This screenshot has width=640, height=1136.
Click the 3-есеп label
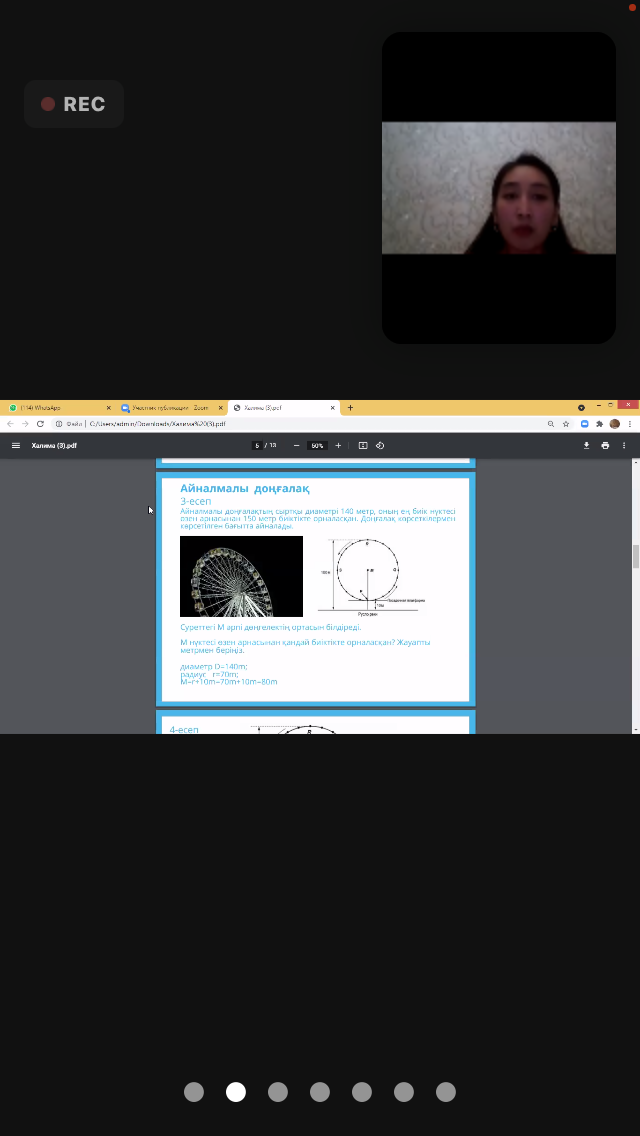click(196, 501)
